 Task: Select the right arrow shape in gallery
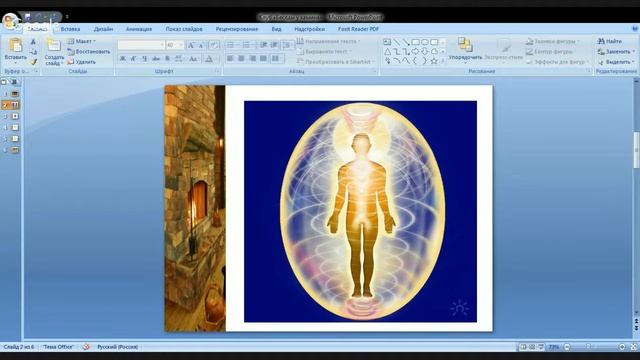coord(416,52)
